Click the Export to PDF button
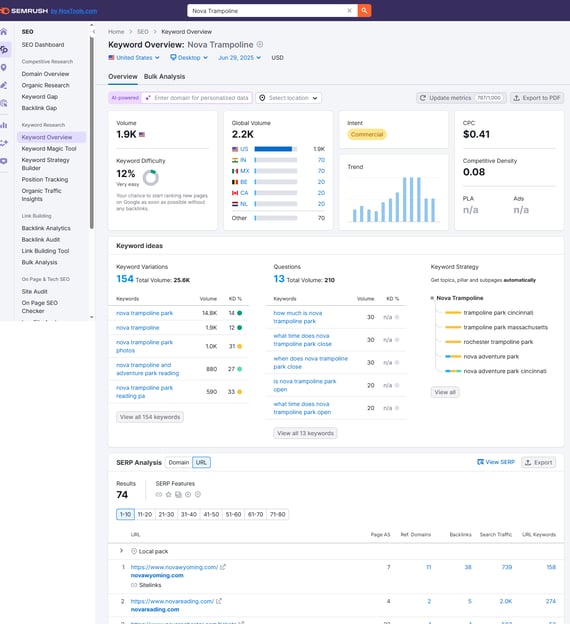 (x=537, y=98)
